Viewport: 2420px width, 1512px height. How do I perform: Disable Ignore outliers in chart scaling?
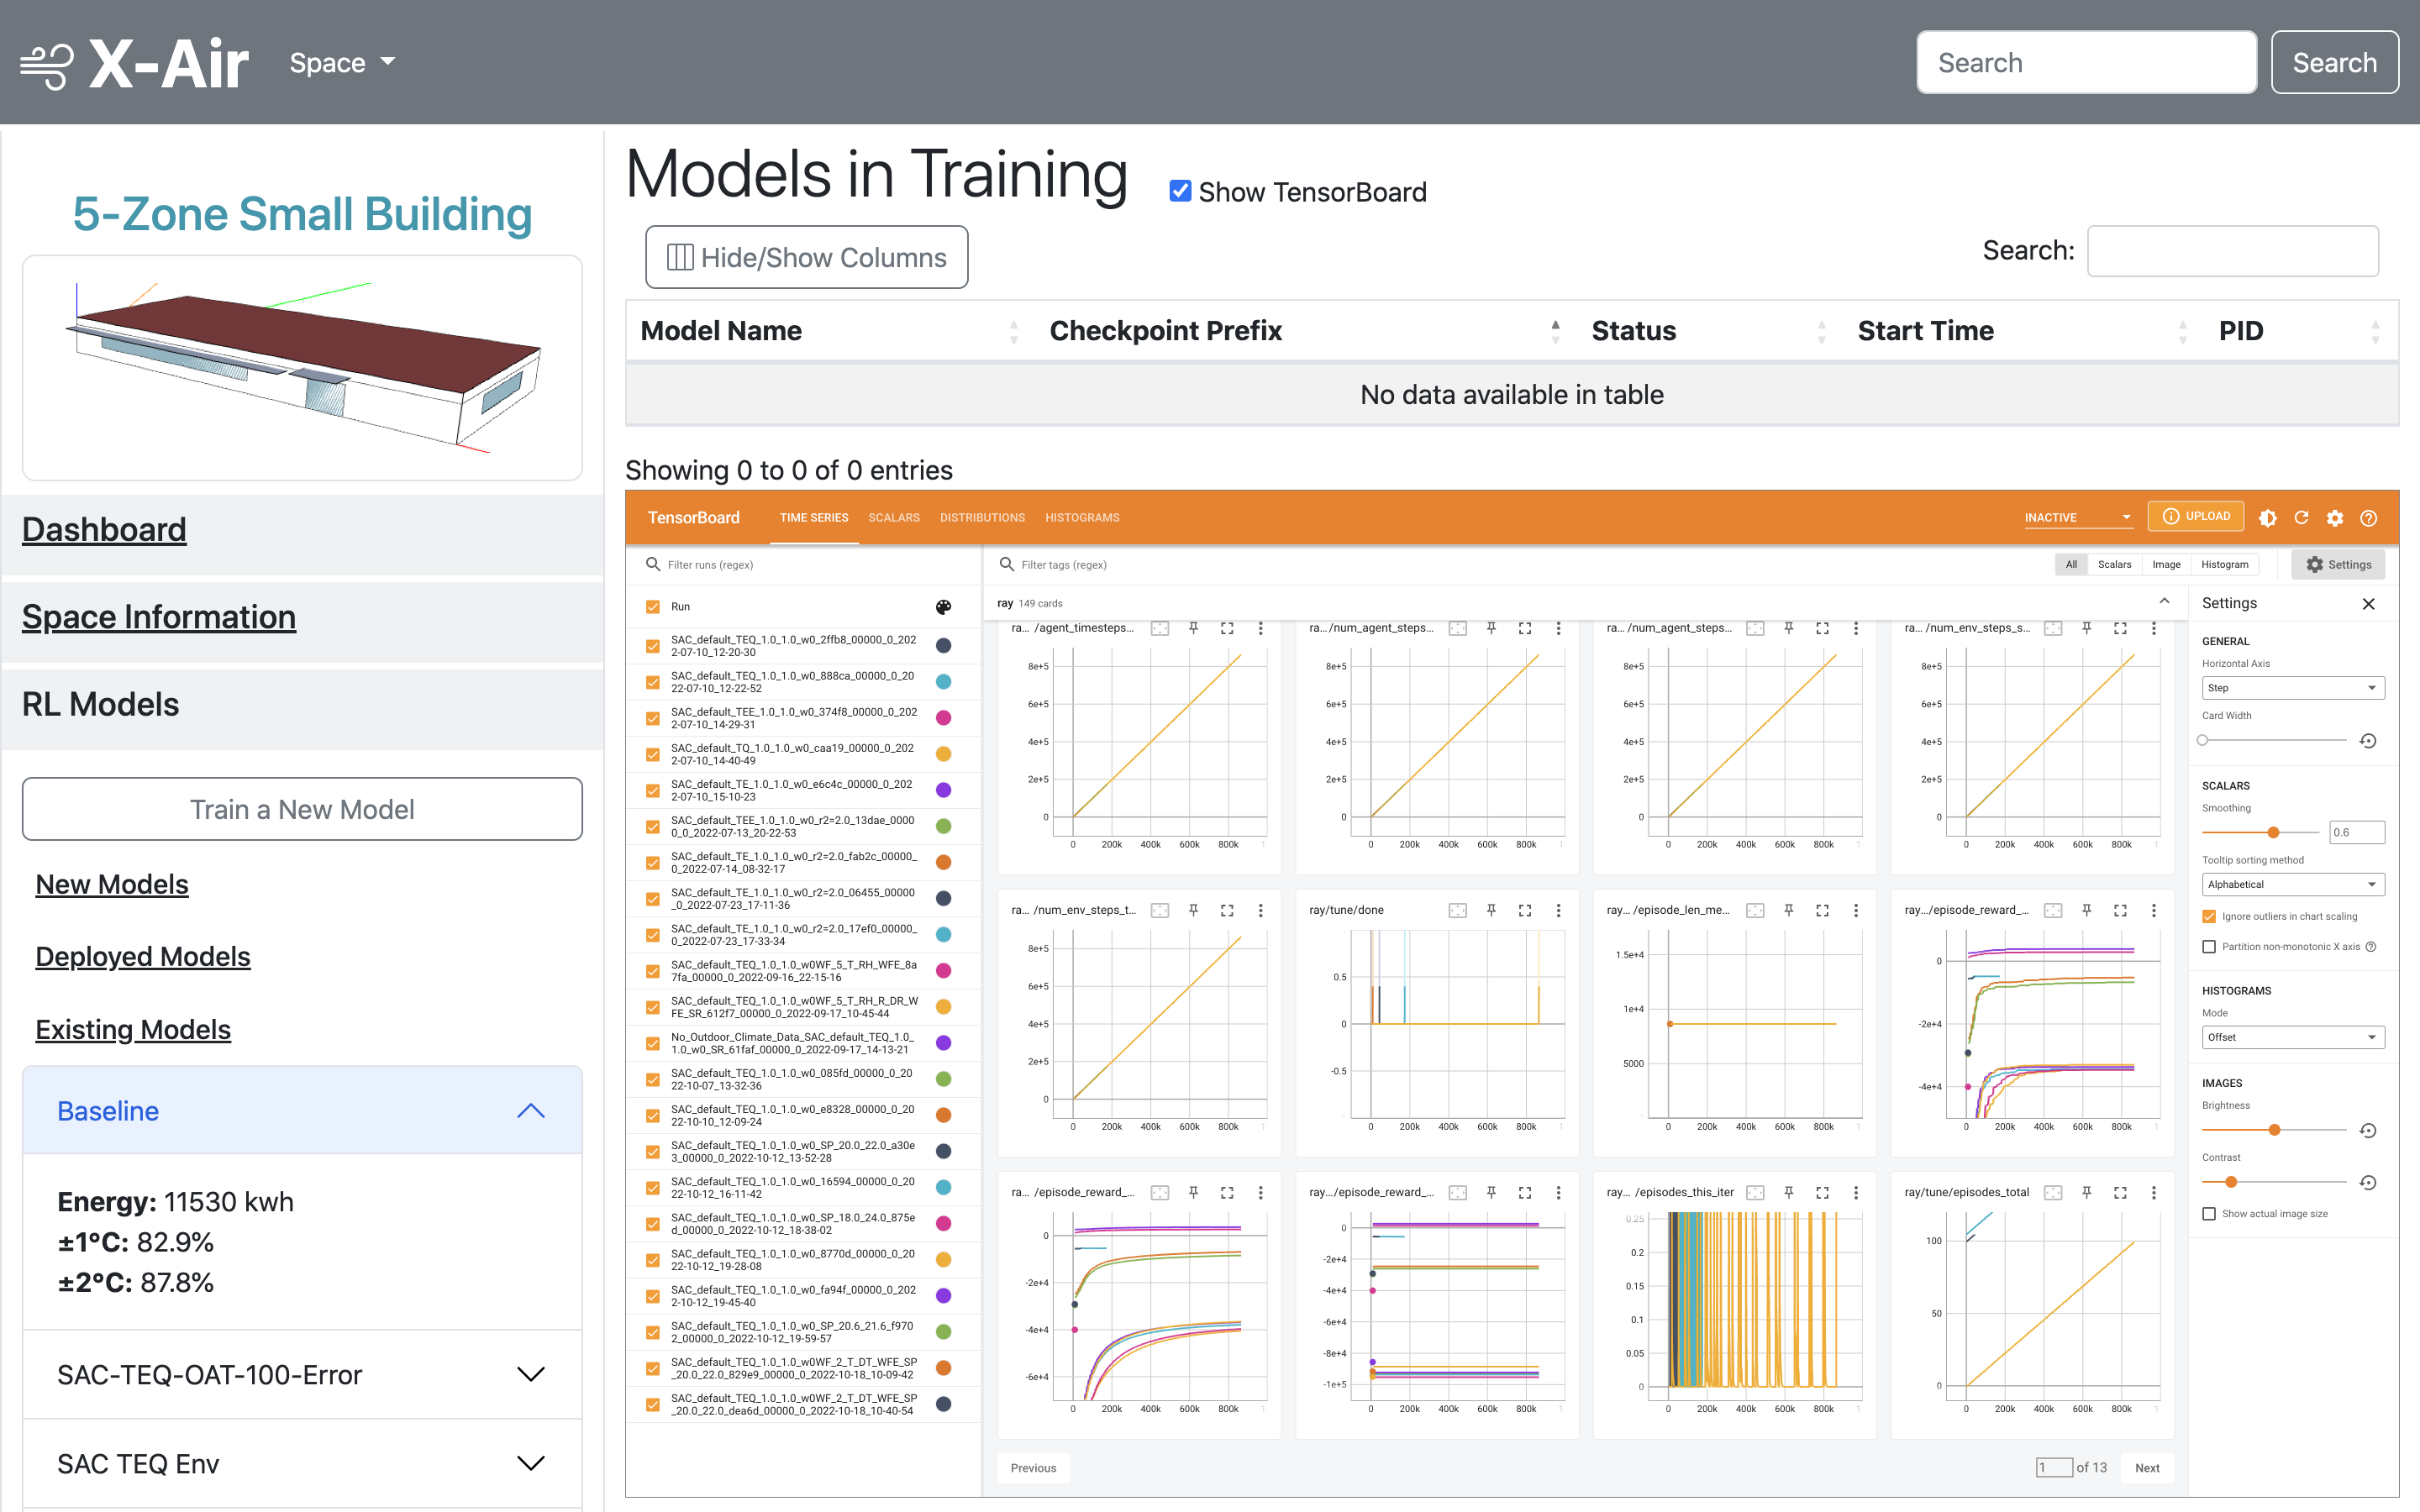(x=2209, y=917)
